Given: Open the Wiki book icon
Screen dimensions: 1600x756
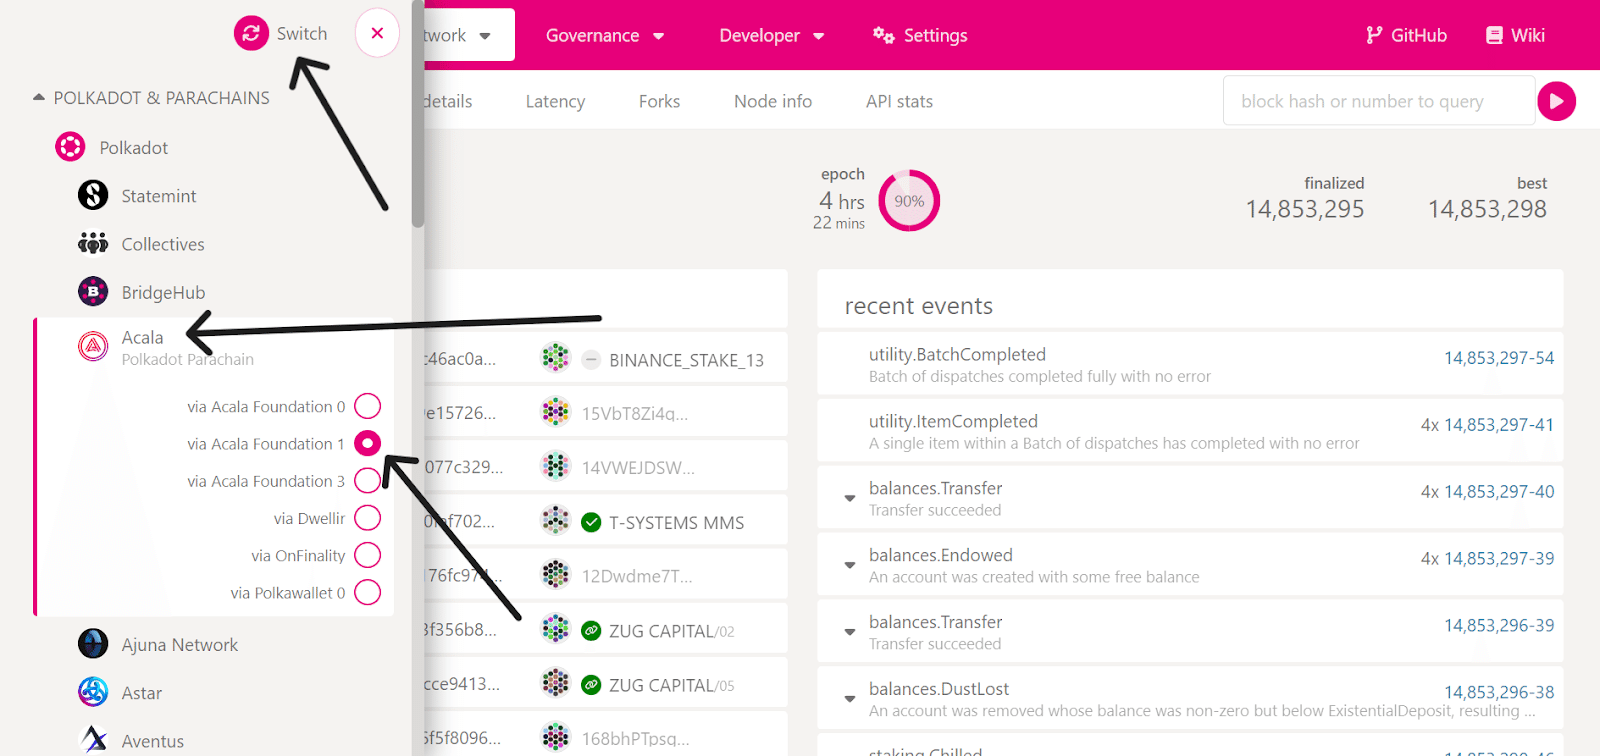Looking at the screenshot, I should pyautogui.click(x=1494, y=35).
